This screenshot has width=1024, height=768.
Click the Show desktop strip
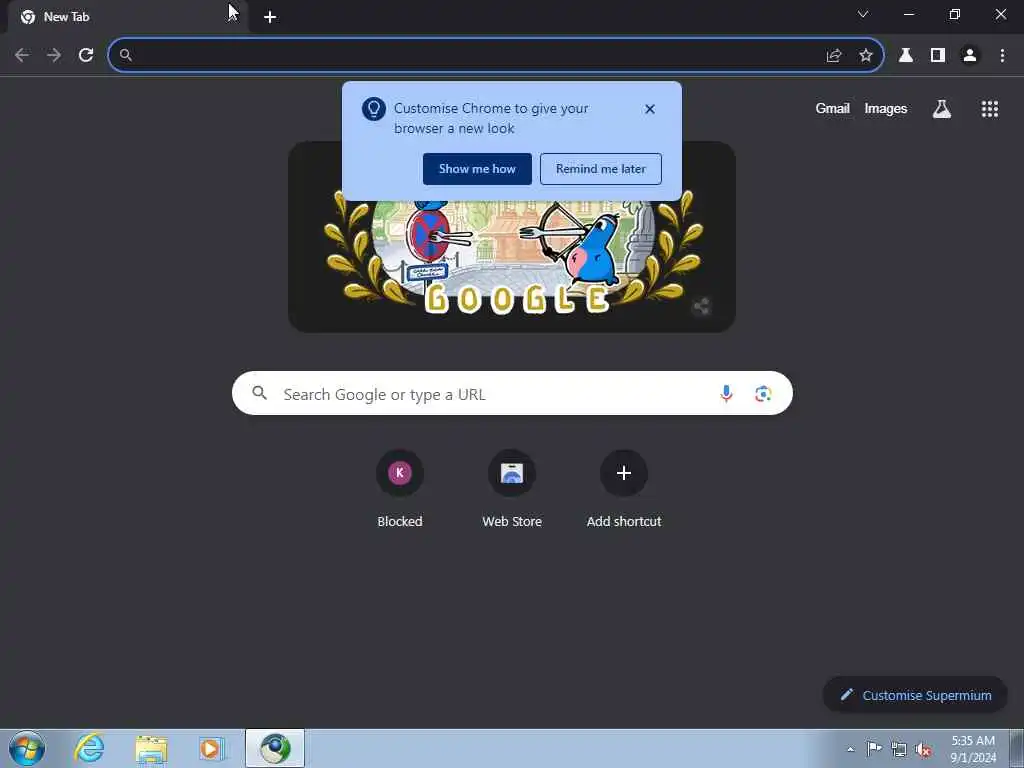click(1017, 748)
